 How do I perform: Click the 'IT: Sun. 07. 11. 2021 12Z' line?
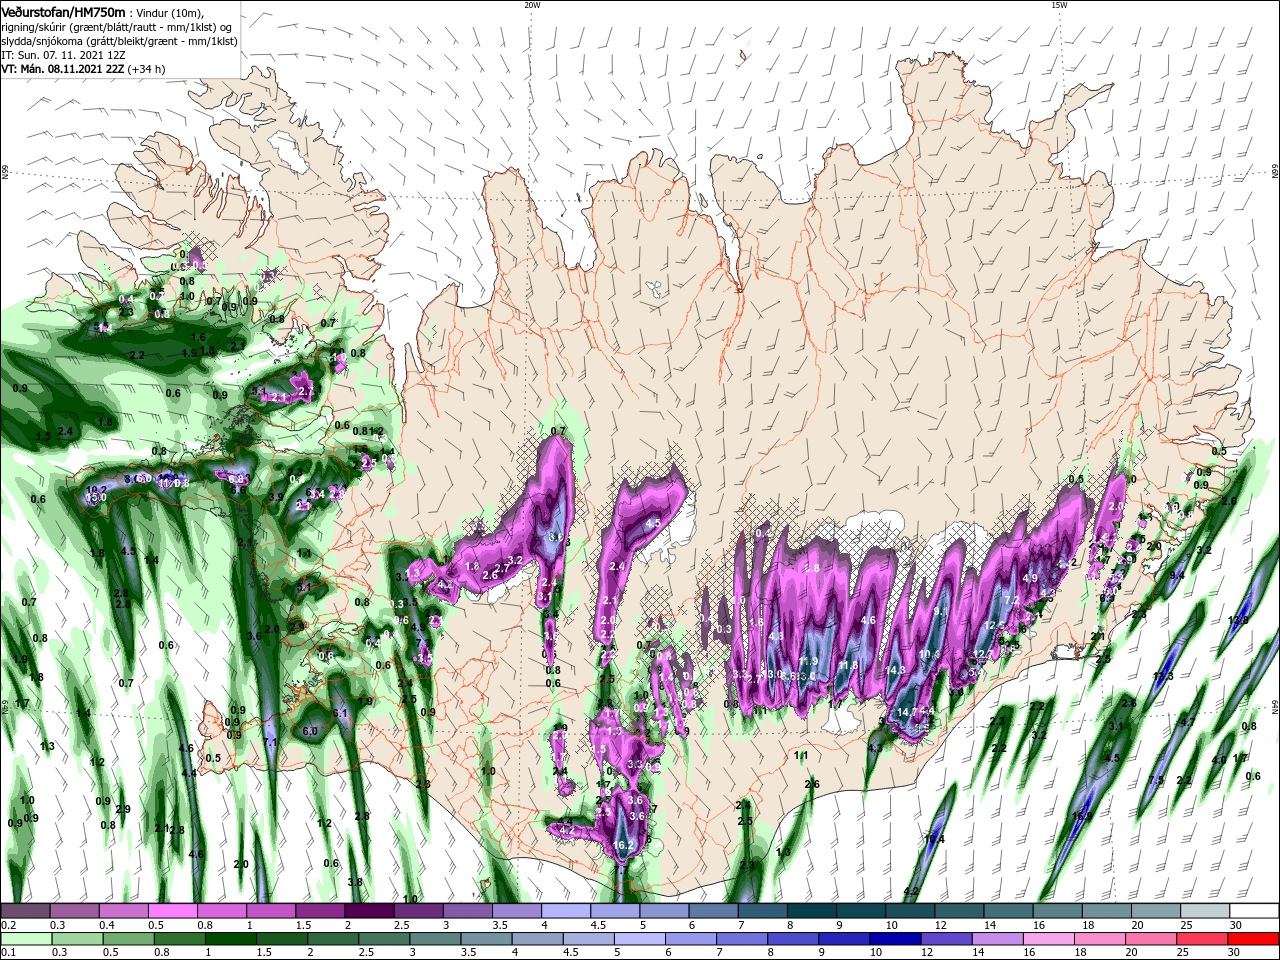click(x=63, y=55)
